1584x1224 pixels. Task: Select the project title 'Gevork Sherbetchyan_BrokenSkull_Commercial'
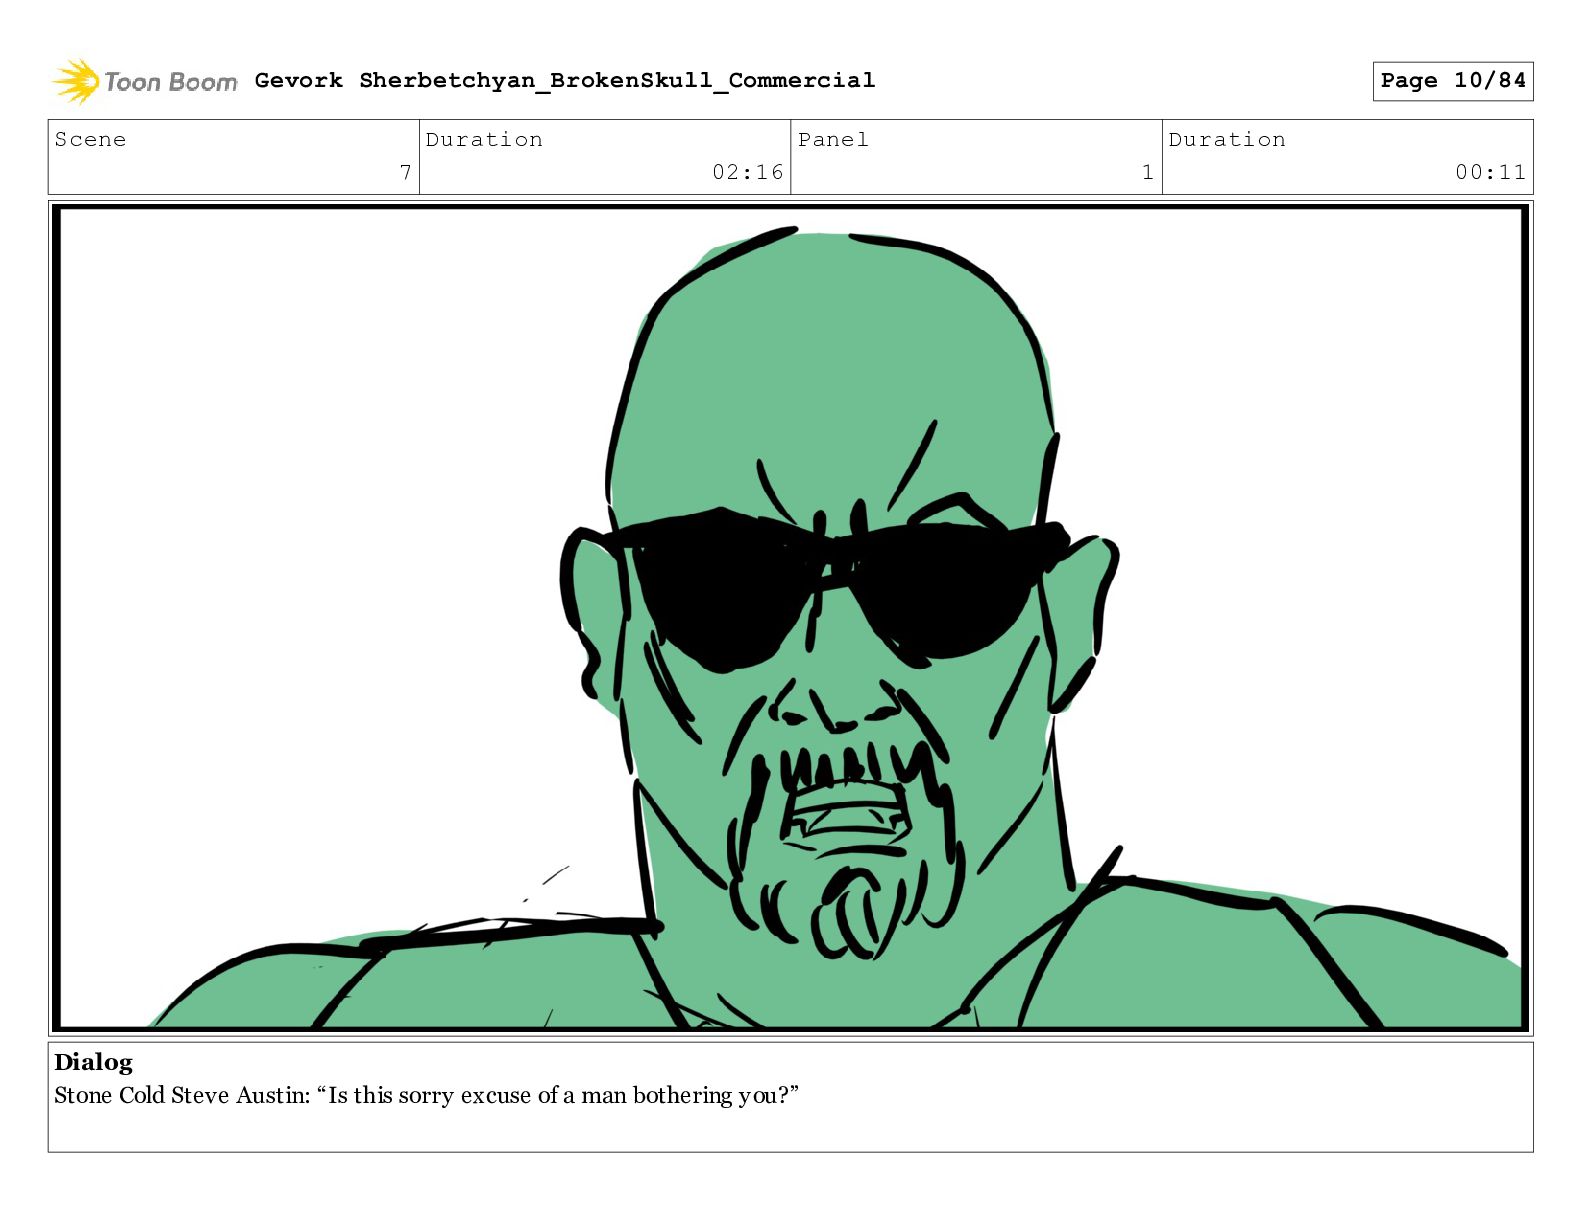(565, 80)
